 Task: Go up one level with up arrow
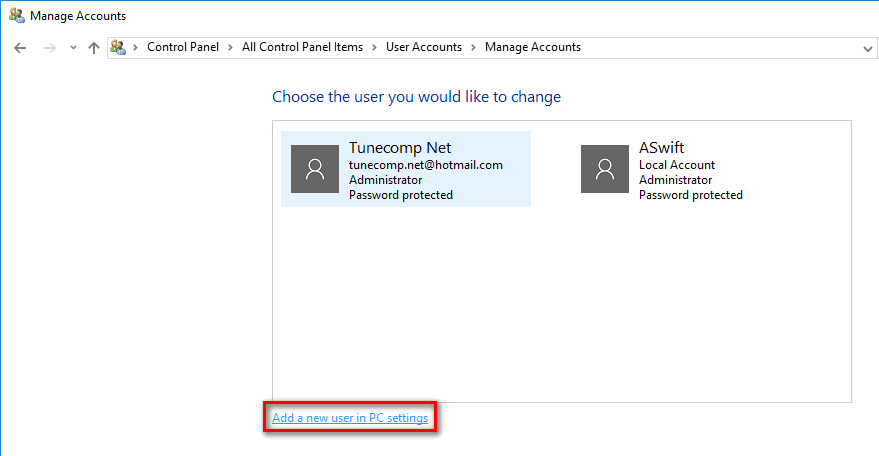94,48
